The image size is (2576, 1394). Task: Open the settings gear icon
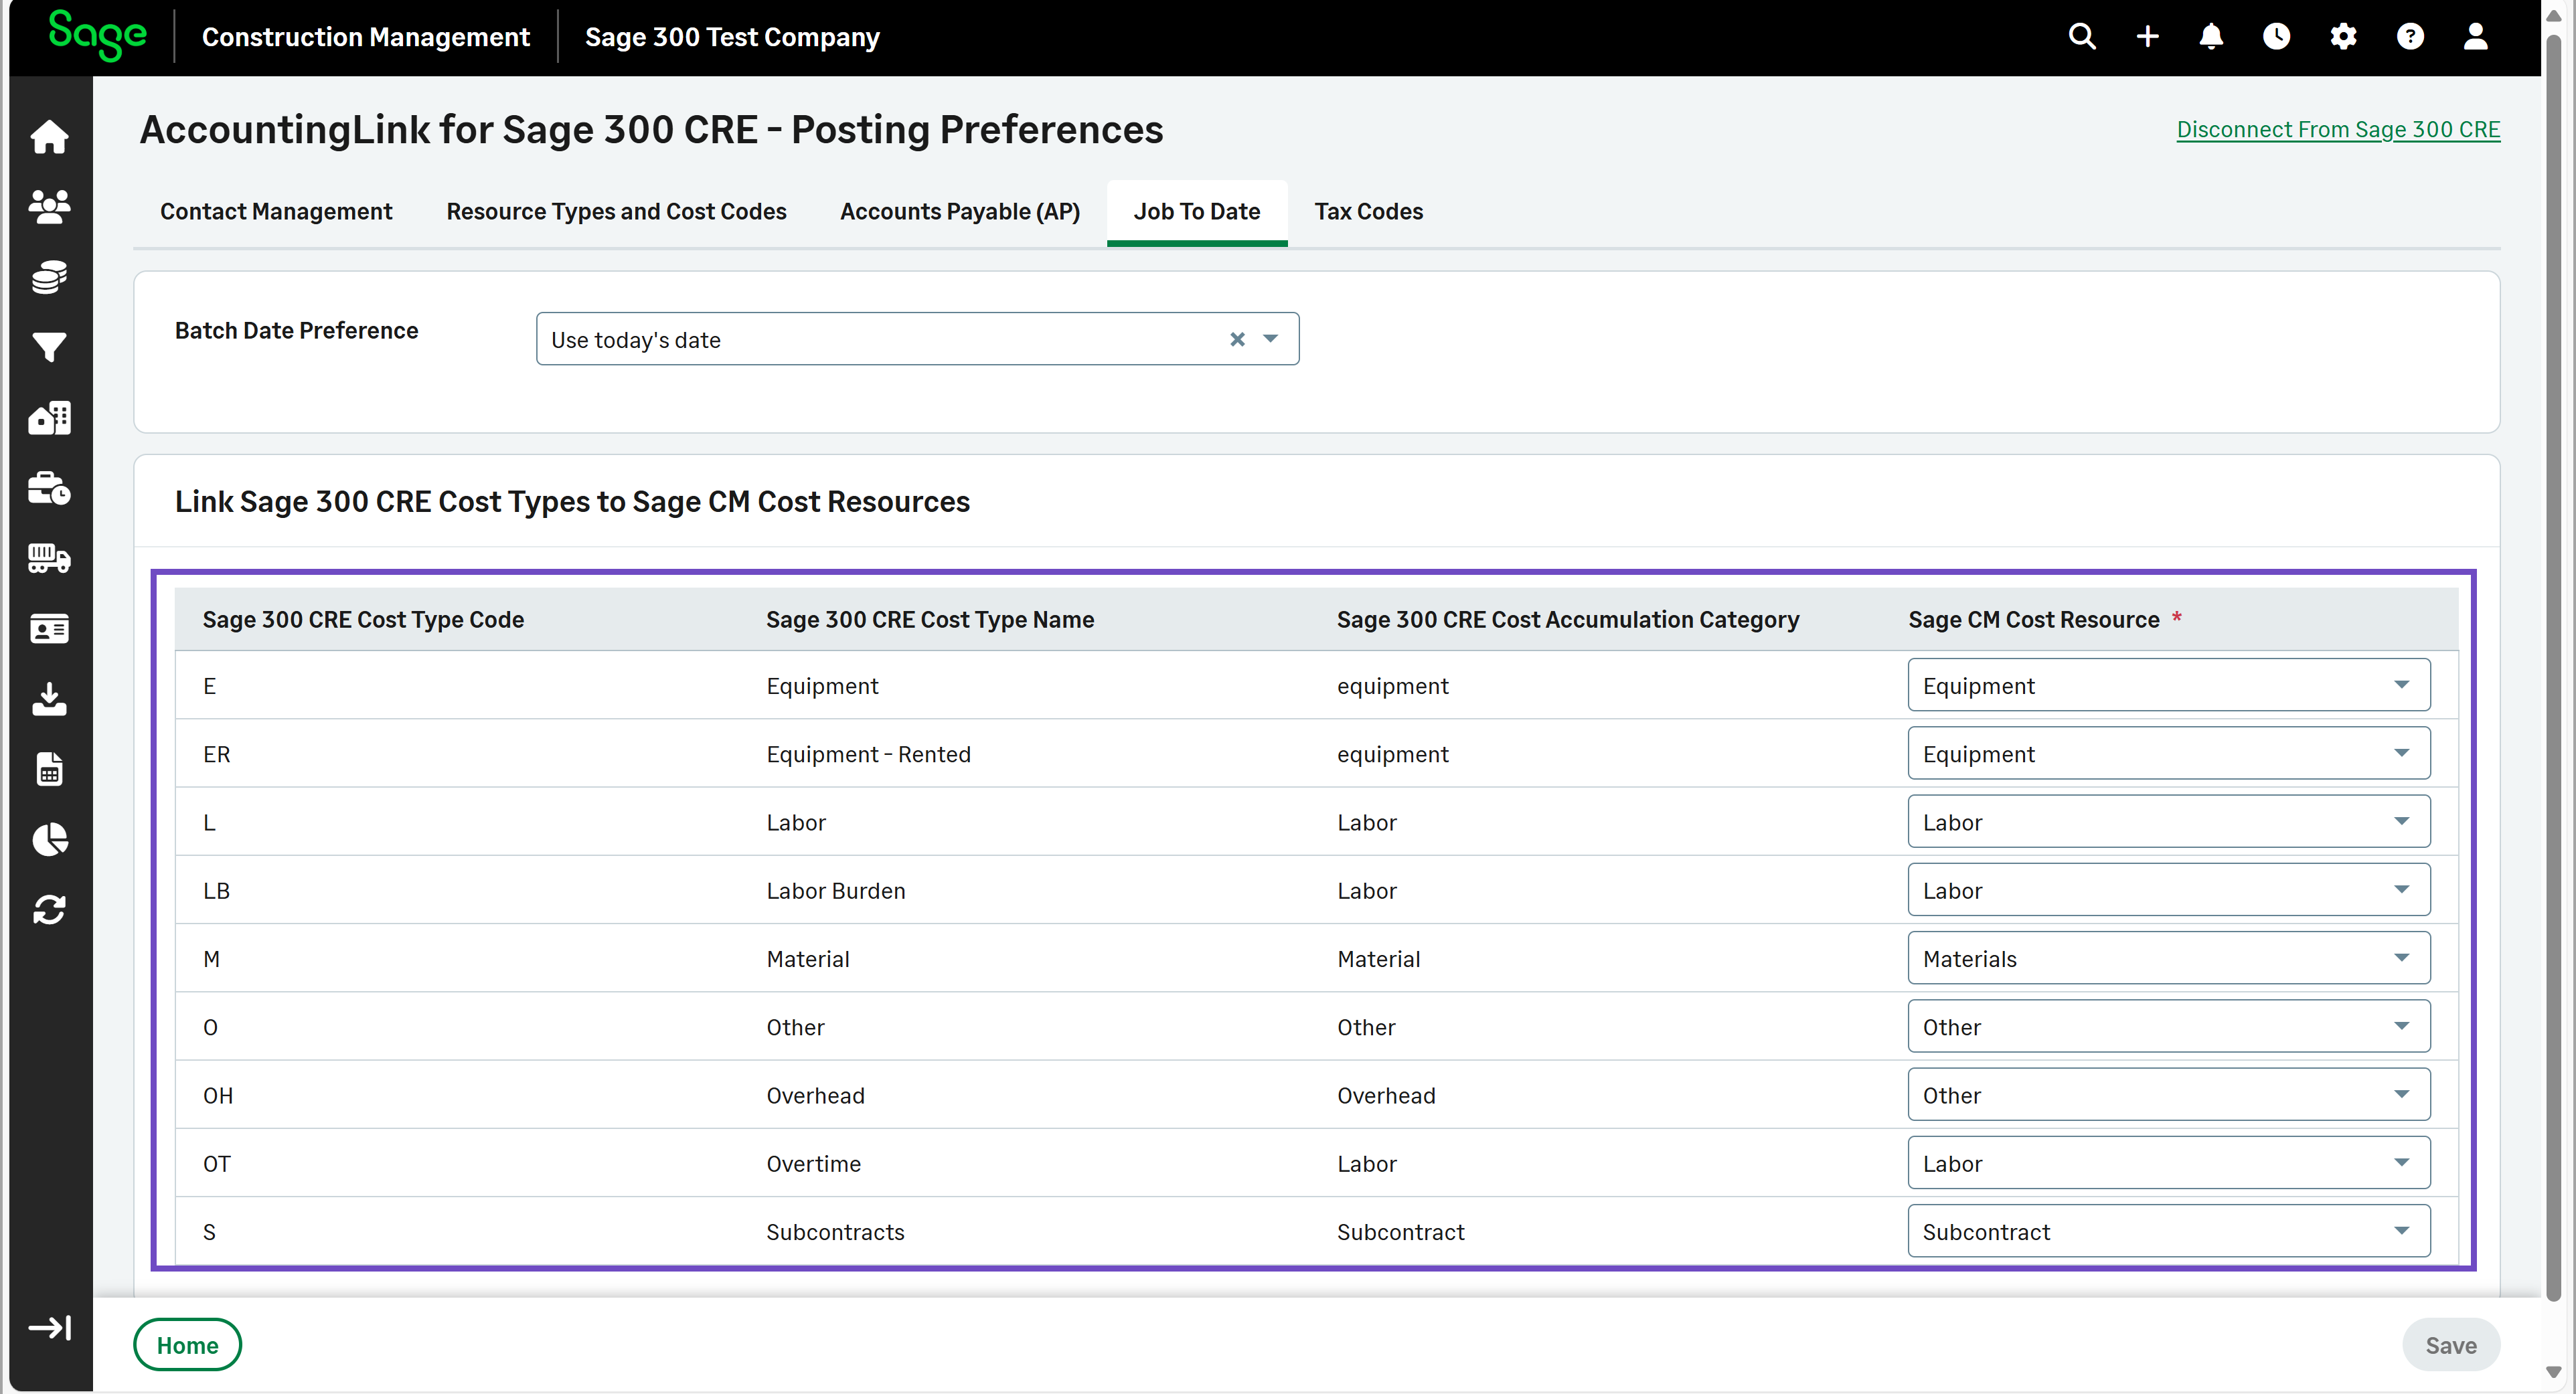click(x=2343, y=37)
